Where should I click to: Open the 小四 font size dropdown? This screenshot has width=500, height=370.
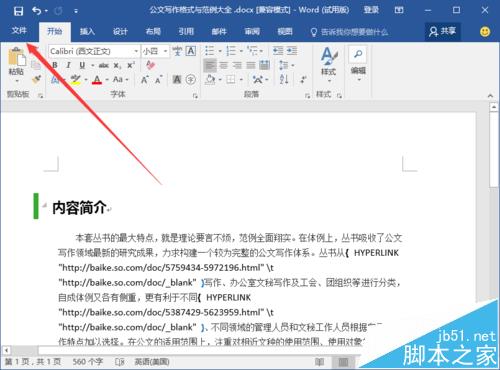pos(165,51)
